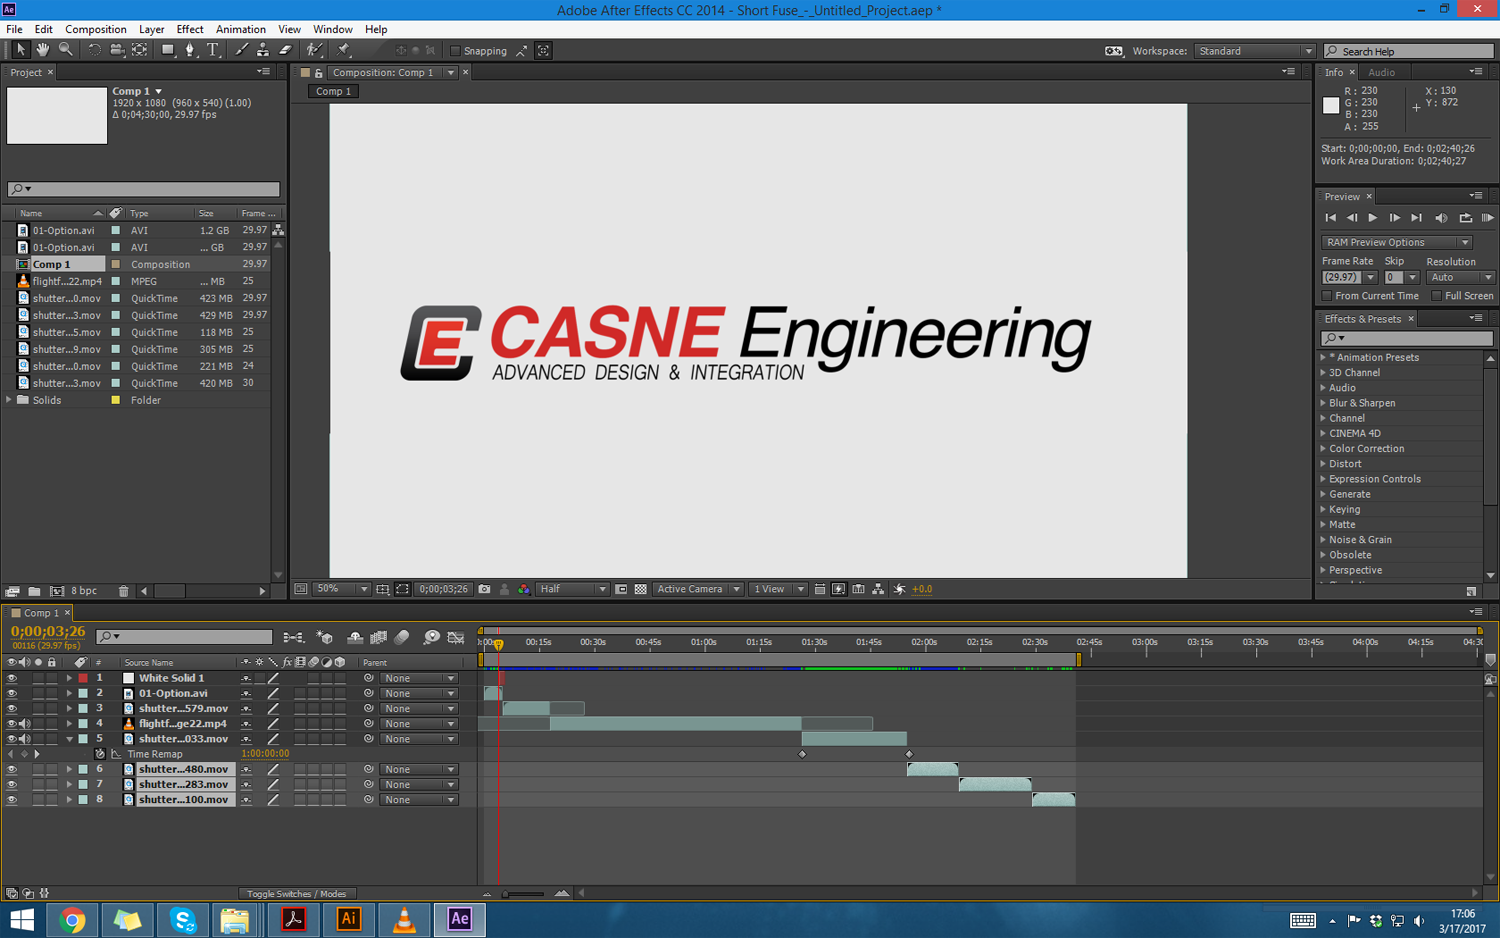Click the Draft 3D icon in timeline
1500x938 pixels.
(324, 637)
